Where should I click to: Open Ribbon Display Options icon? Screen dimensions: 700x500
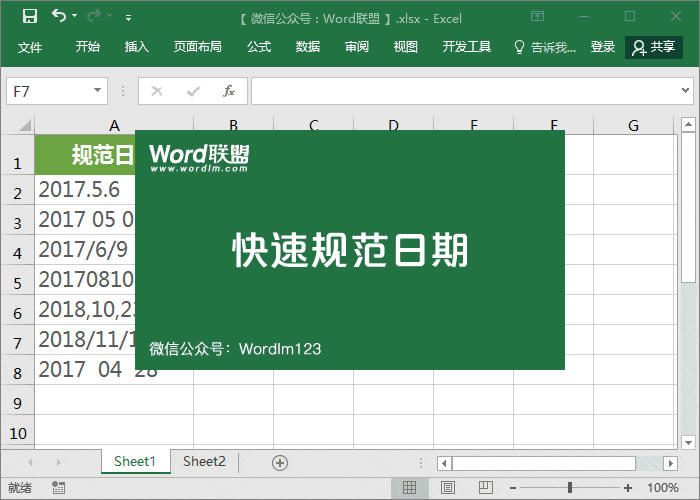(x=538, y=16)
